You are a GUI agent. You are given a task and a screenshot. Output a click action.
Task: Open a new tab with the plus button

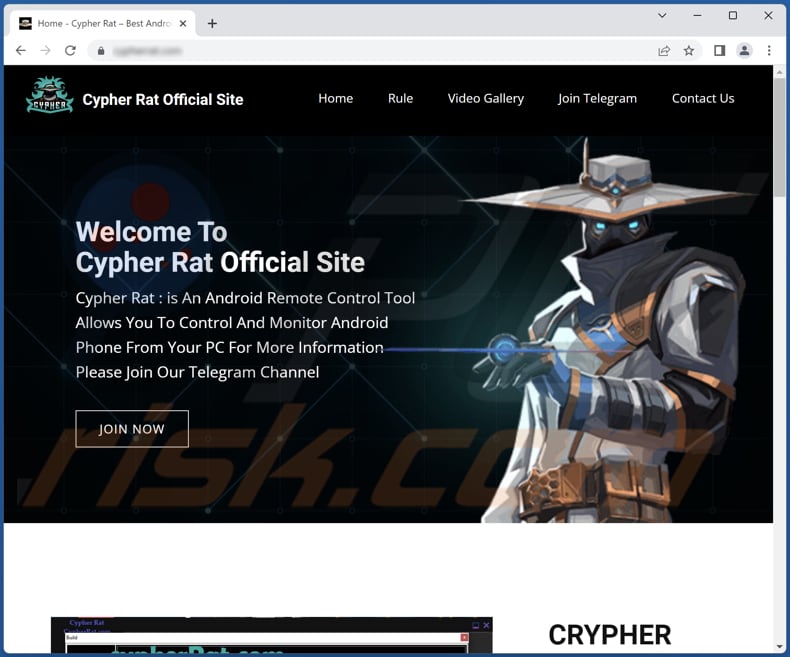coord(212,23)
